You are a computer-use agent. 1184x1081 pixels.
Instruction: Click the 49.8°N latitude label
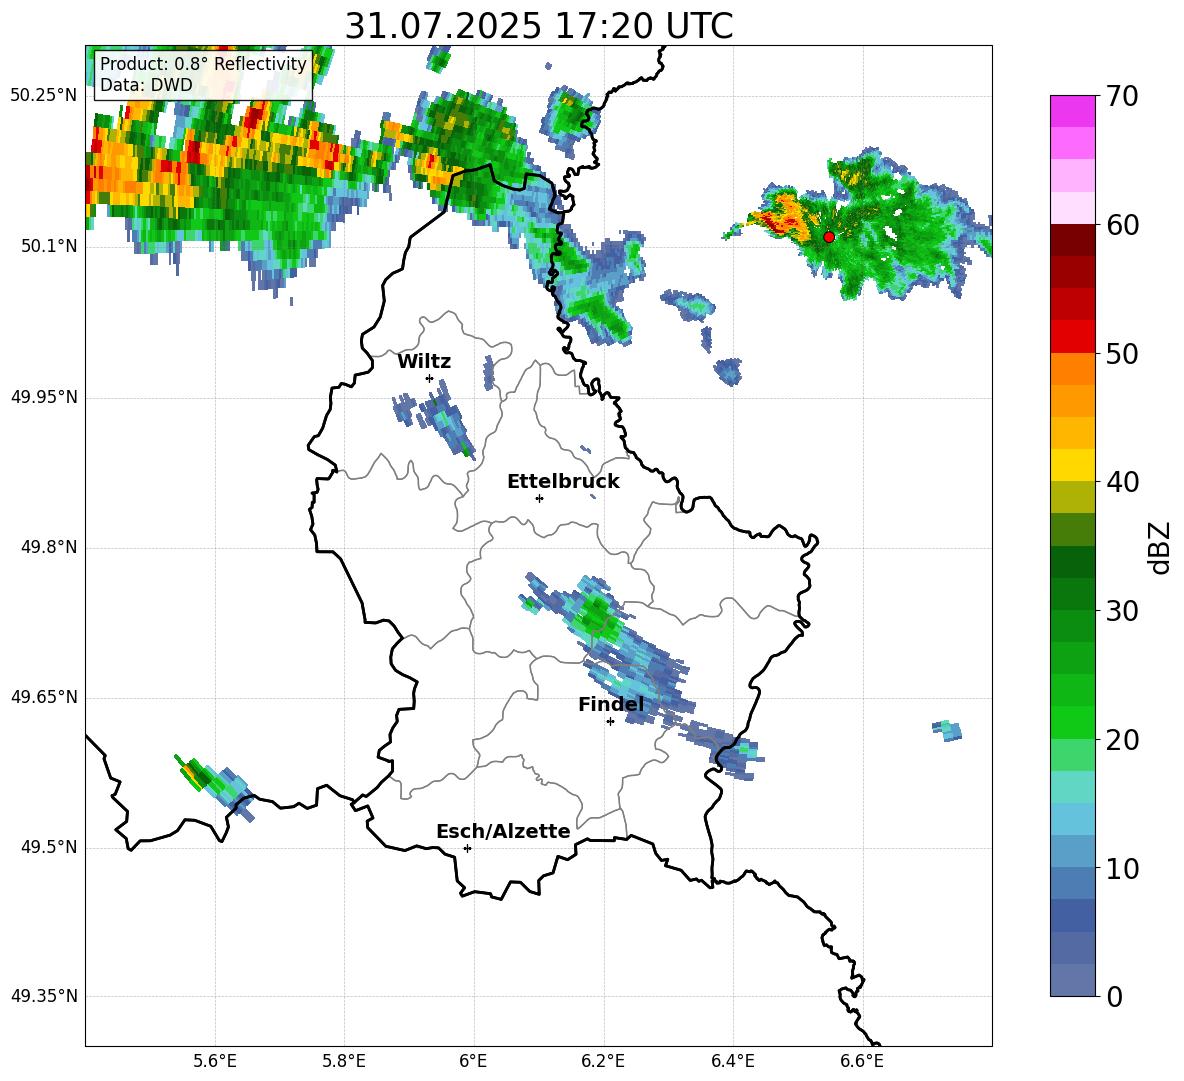click(x=49, y=547)
